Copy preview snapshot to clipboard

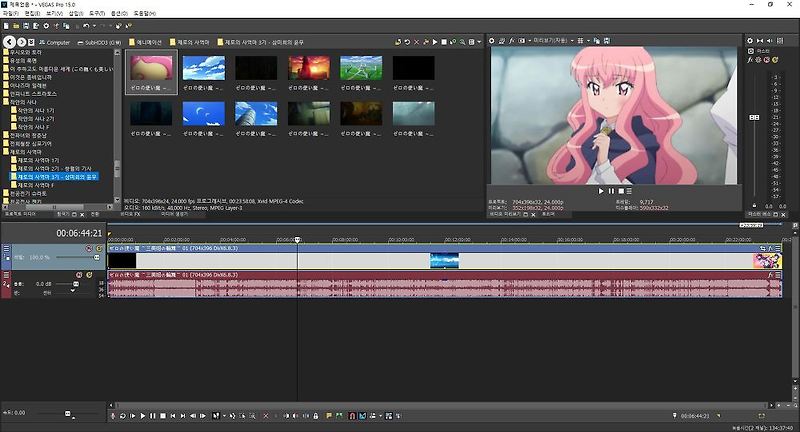[x=596, y=40]
